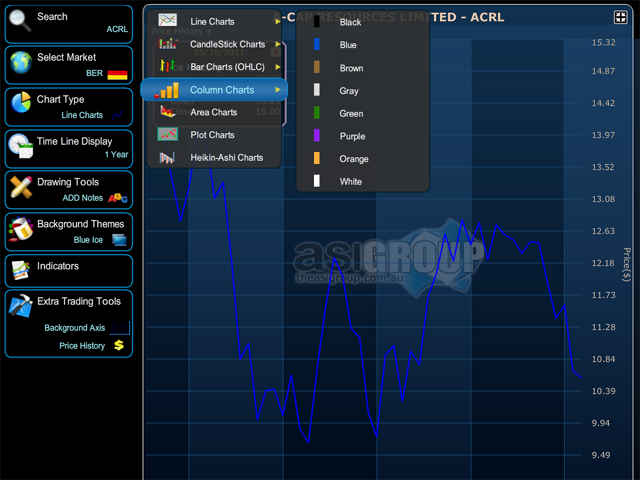Open the Time Line Display button

69,149
